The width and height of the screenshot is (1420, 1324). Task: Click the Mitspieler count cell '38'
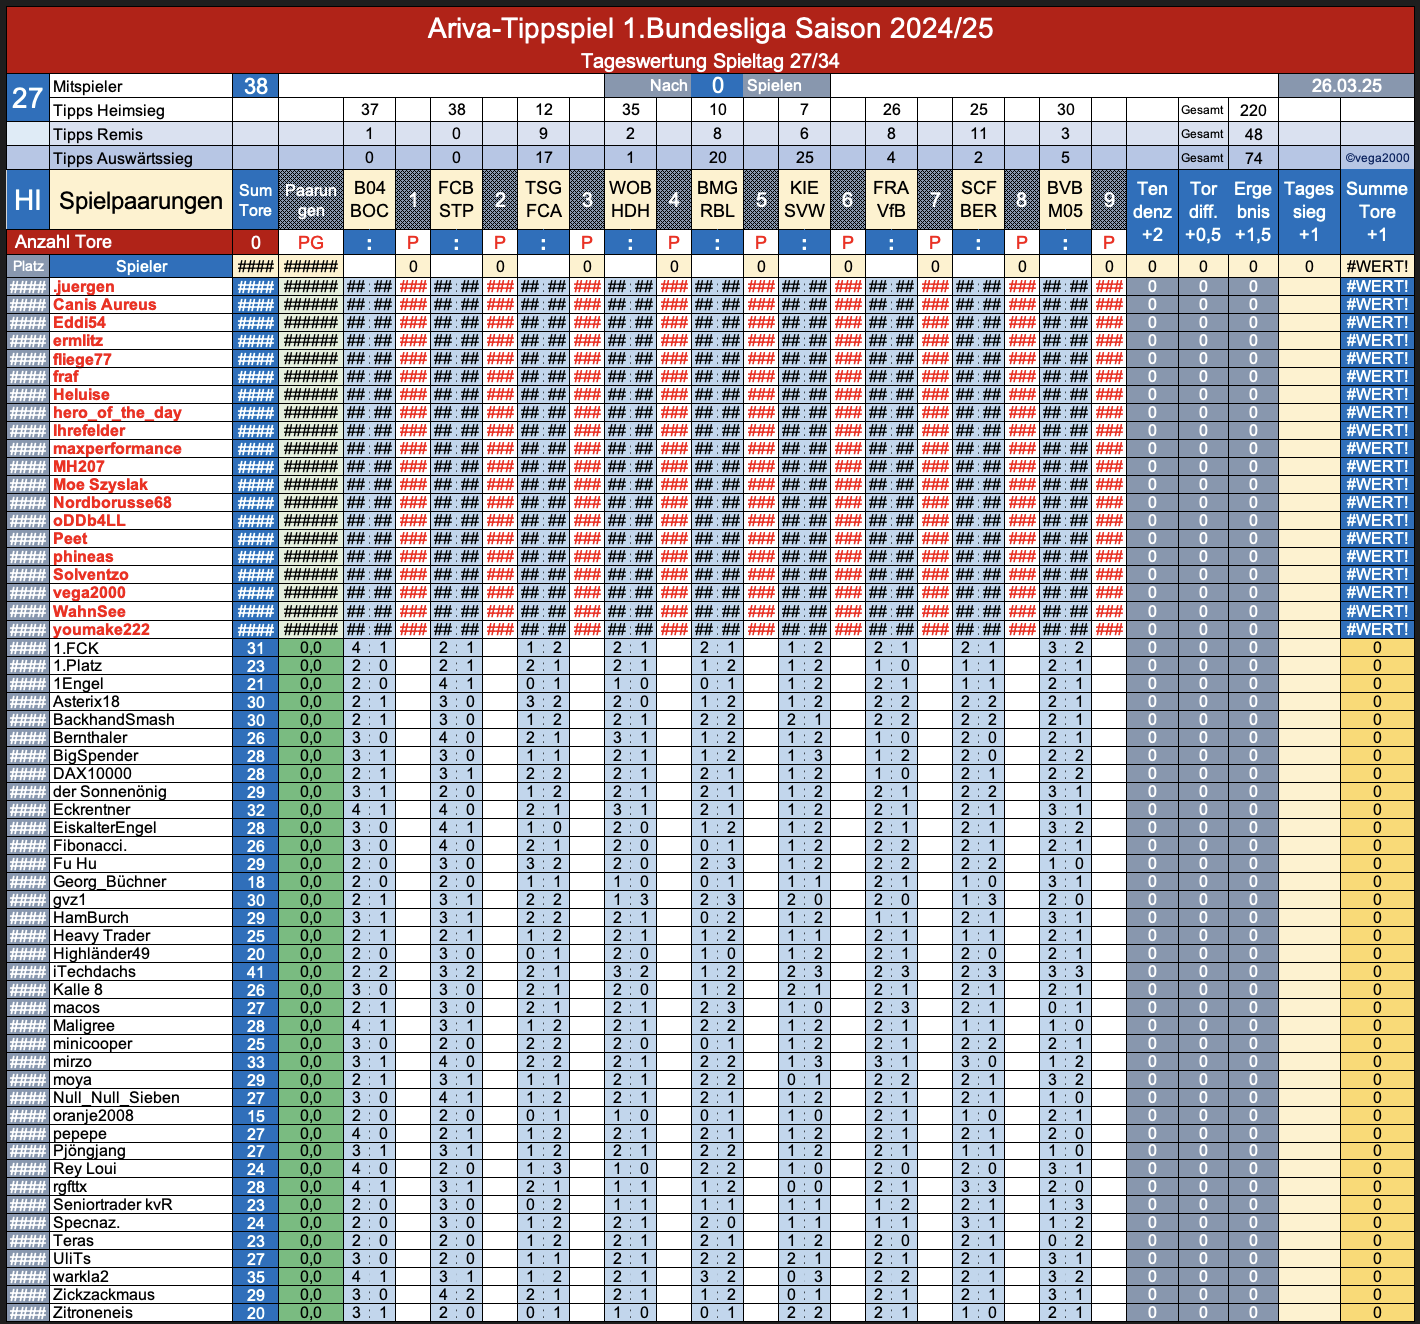256,86
